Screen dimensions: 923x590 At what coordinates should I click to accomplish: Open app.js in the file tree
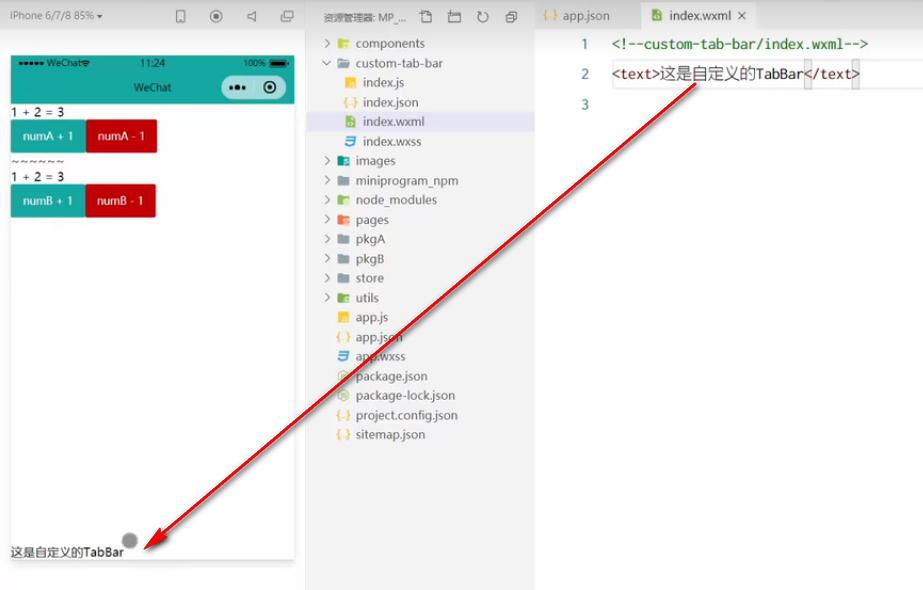tap(371, 317)
